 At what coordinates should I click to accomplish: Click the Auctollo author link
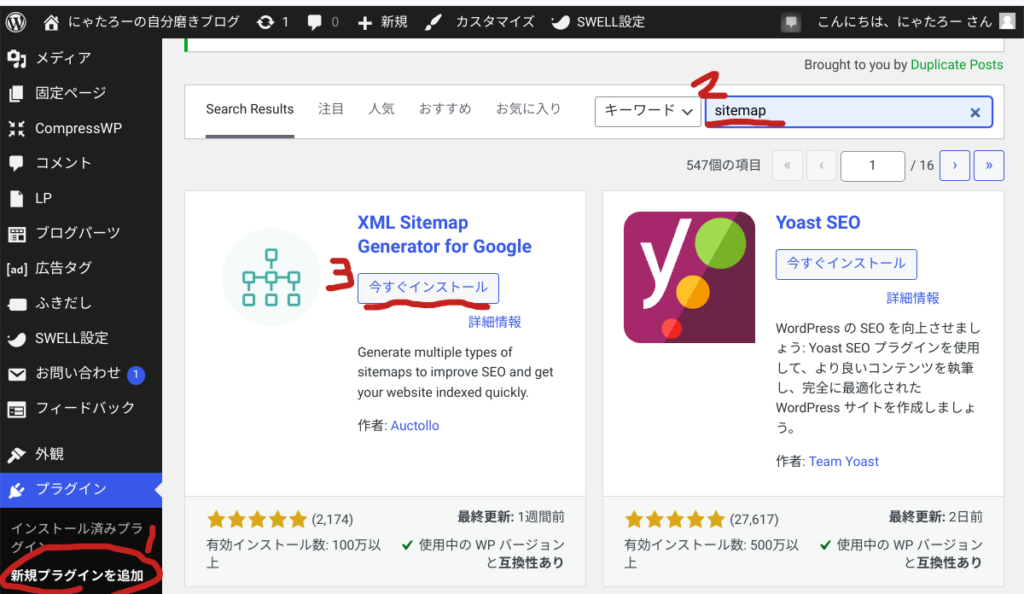tap(414, 425)
